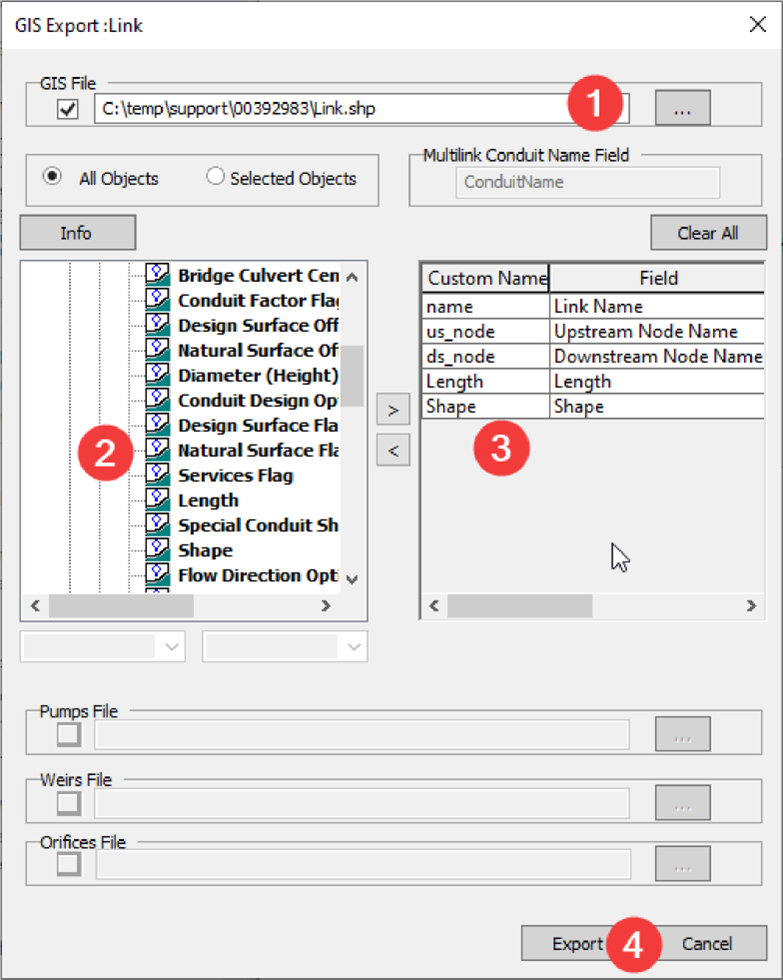This screenshot has height=980, width=783.
Task: Enable the Pumps File checkbox
Action: pyautogui.click(x=69, y=734)
